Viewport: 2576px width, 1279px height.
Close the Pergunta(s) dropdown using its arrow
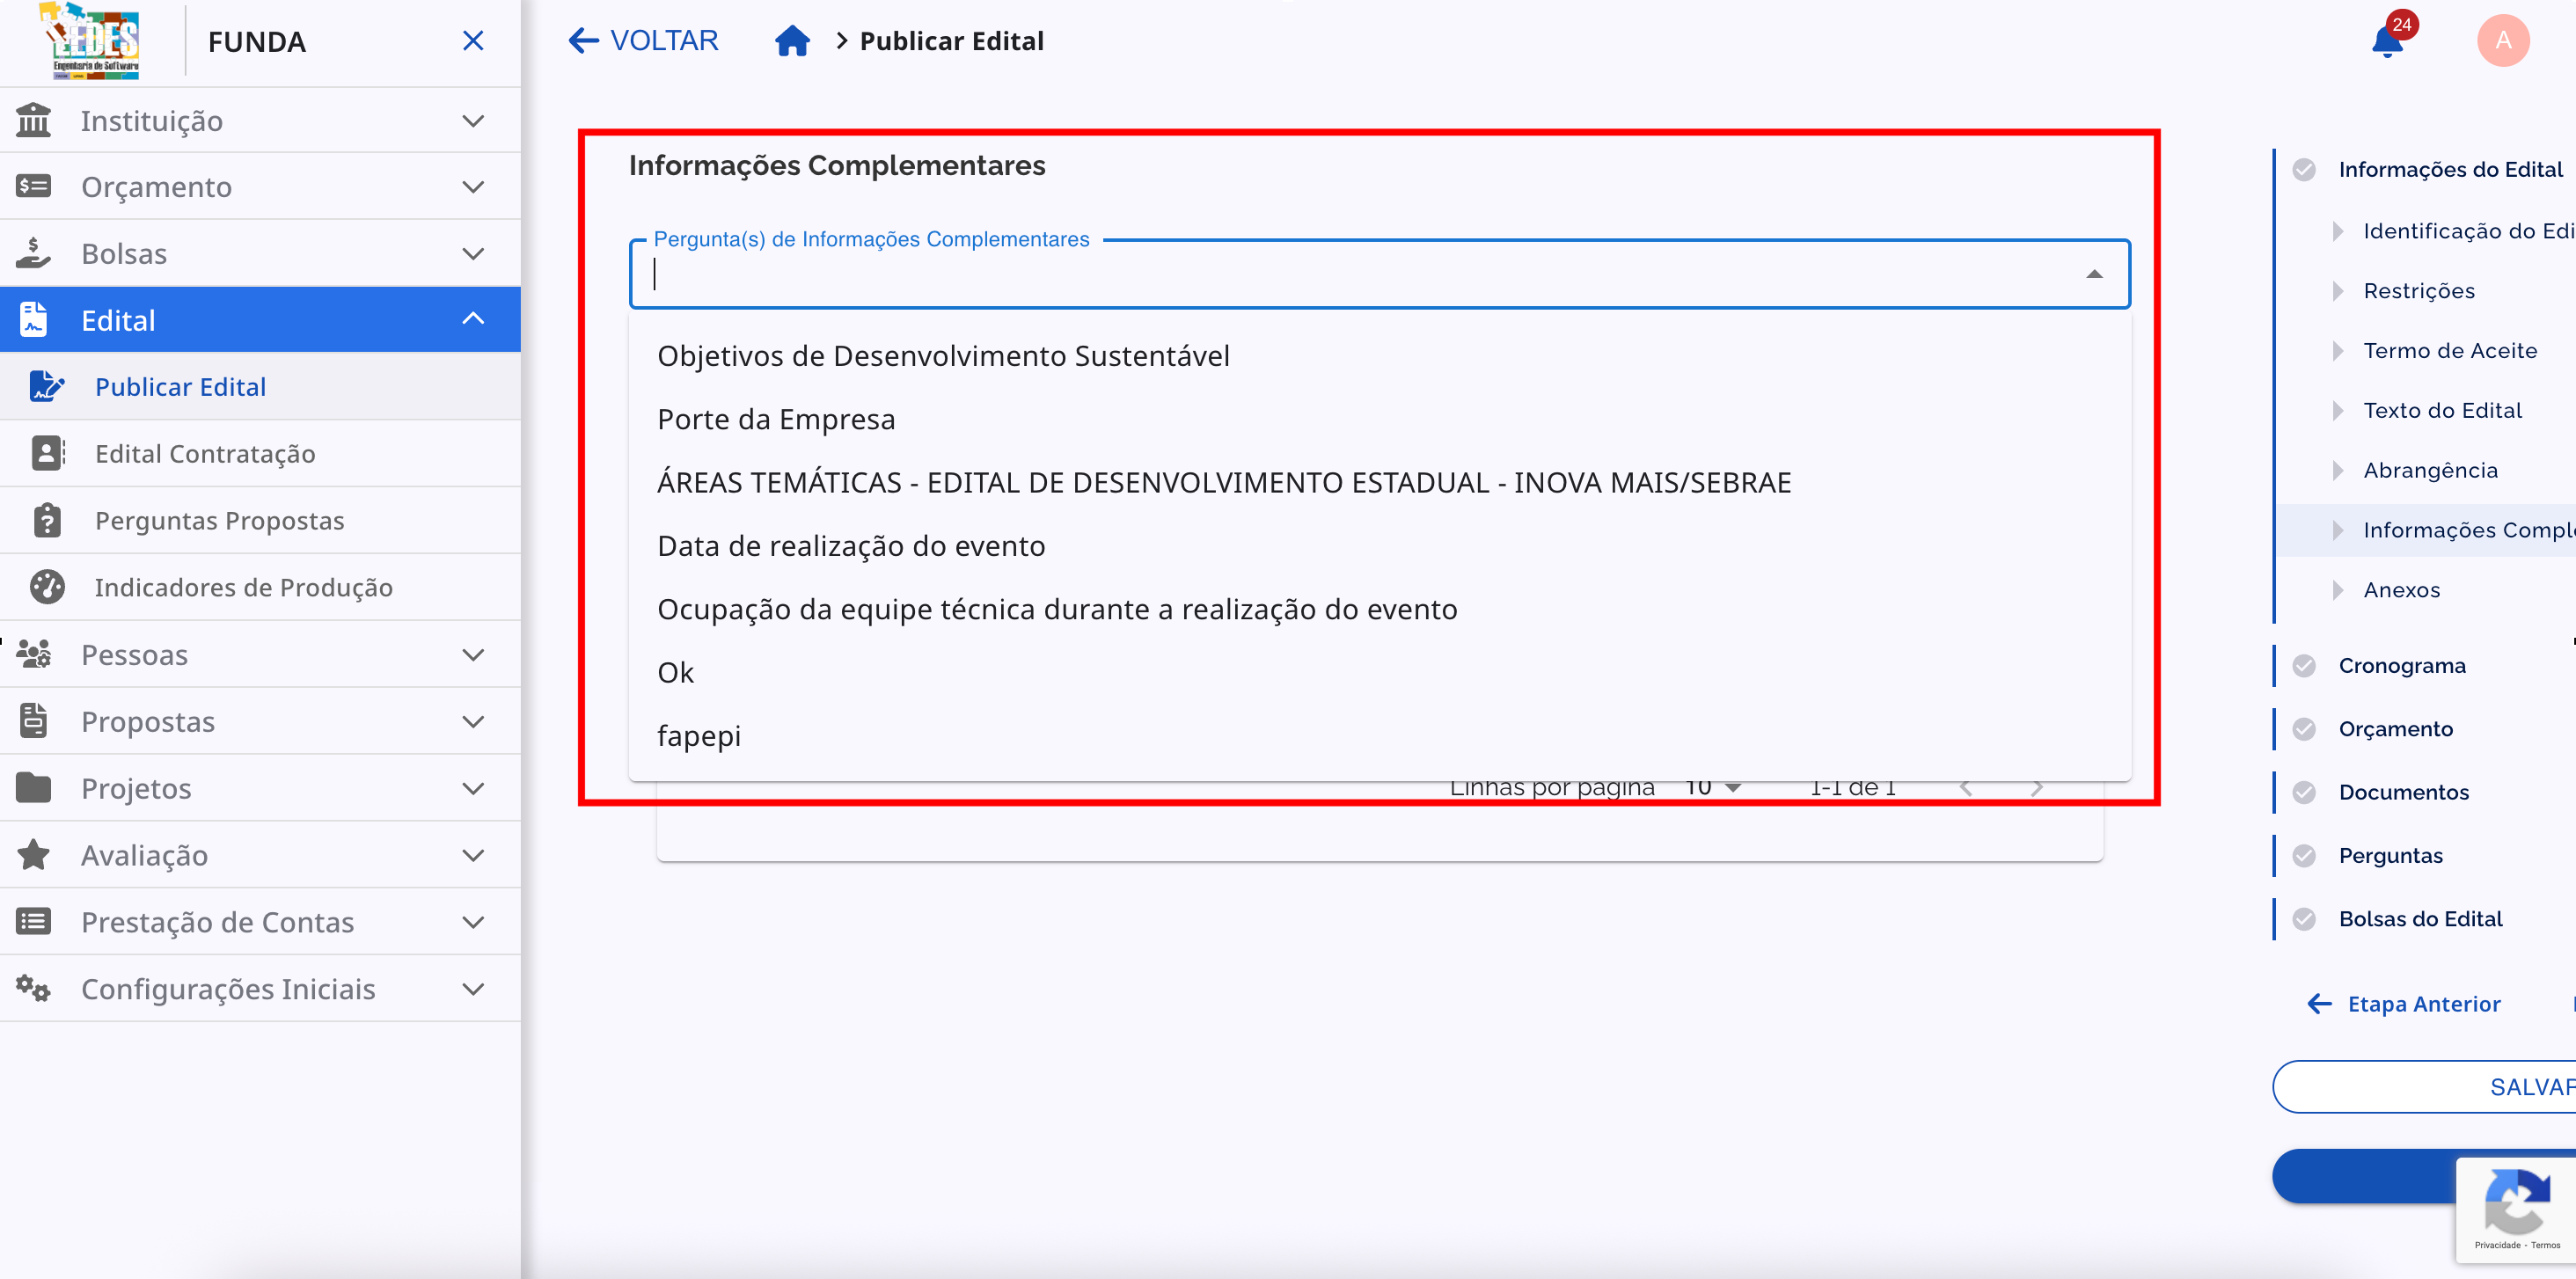[x=2096, y=274]
